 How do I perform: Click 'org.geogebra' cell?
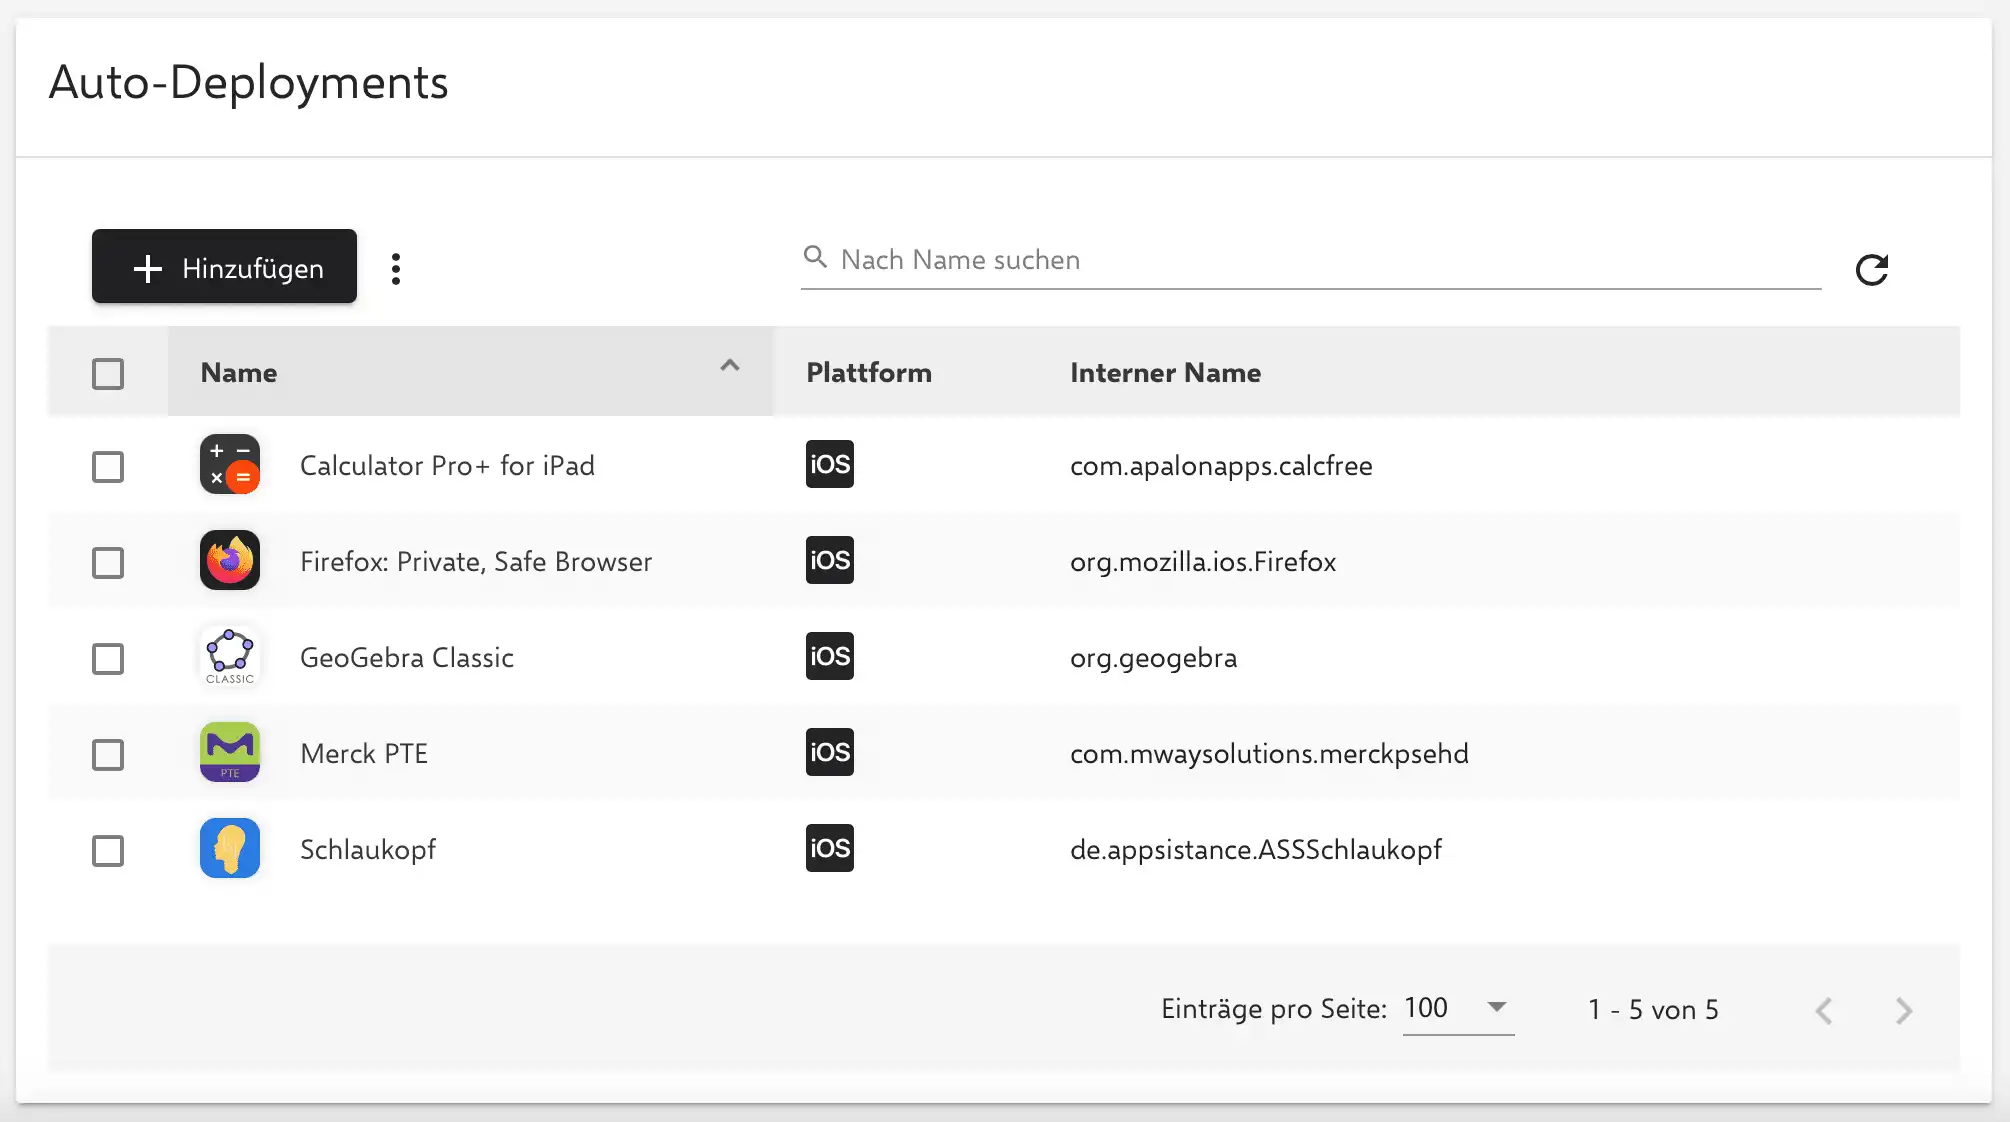[1153, 658]
